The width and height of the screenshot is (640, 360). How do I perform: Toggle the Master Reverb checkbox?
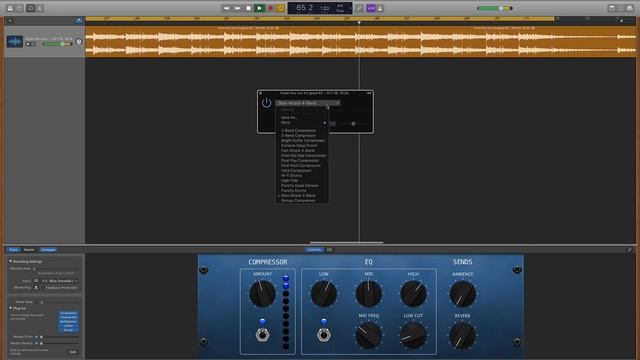(37, 343)
